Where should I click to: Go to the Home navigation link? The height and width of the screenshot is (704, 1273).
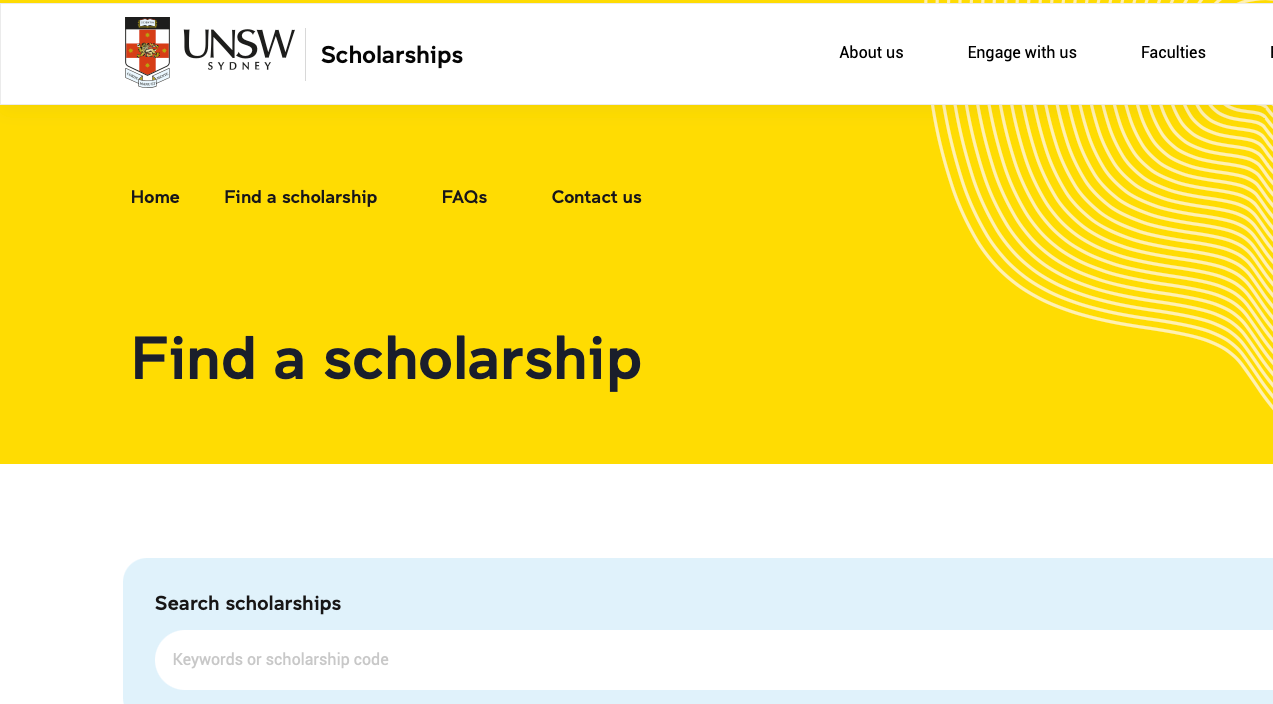(x=155, y=197)
